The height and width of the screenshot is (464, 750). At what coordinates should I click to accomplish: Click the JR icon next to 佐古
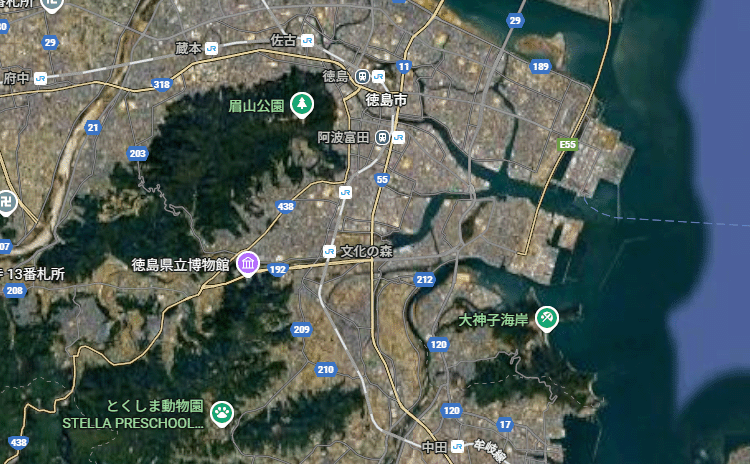pos(308,41)
